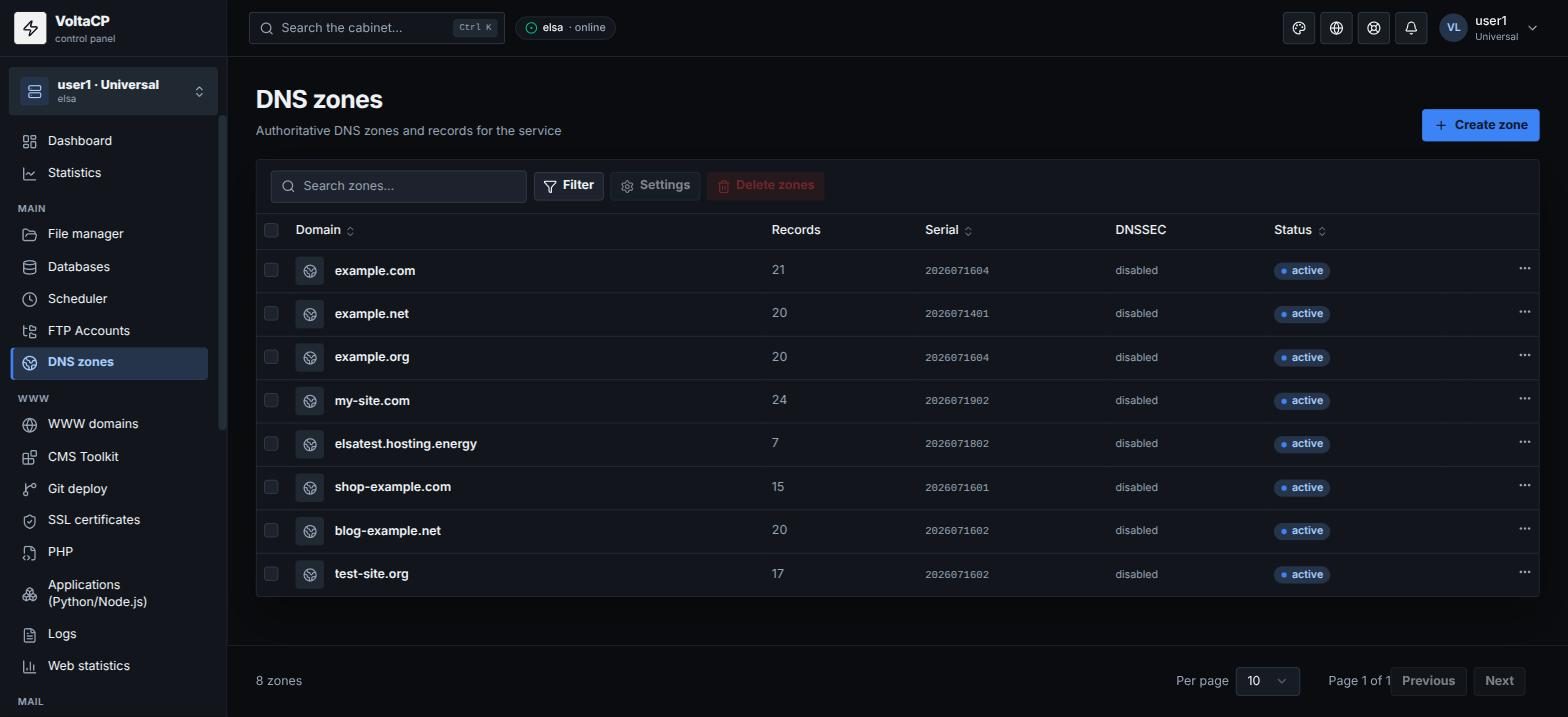Go to File manager

109,234
